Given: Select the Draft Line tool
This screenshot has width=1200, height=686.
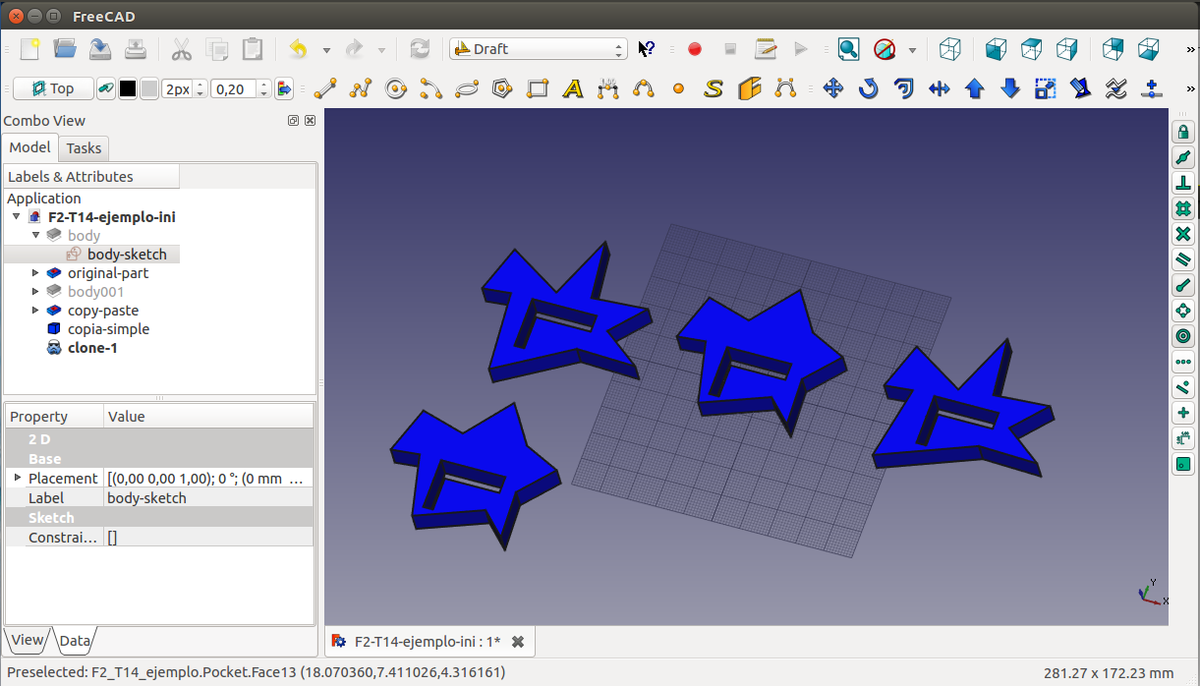Looking at the screenshot, I should pos(324,89).
